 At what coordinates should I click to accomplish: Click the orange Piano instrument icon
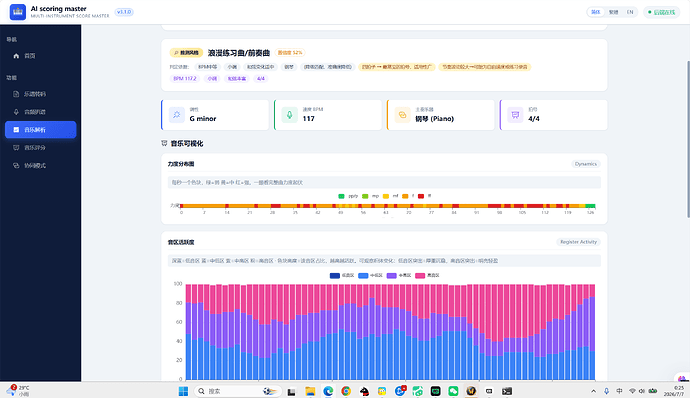point(402,115)
